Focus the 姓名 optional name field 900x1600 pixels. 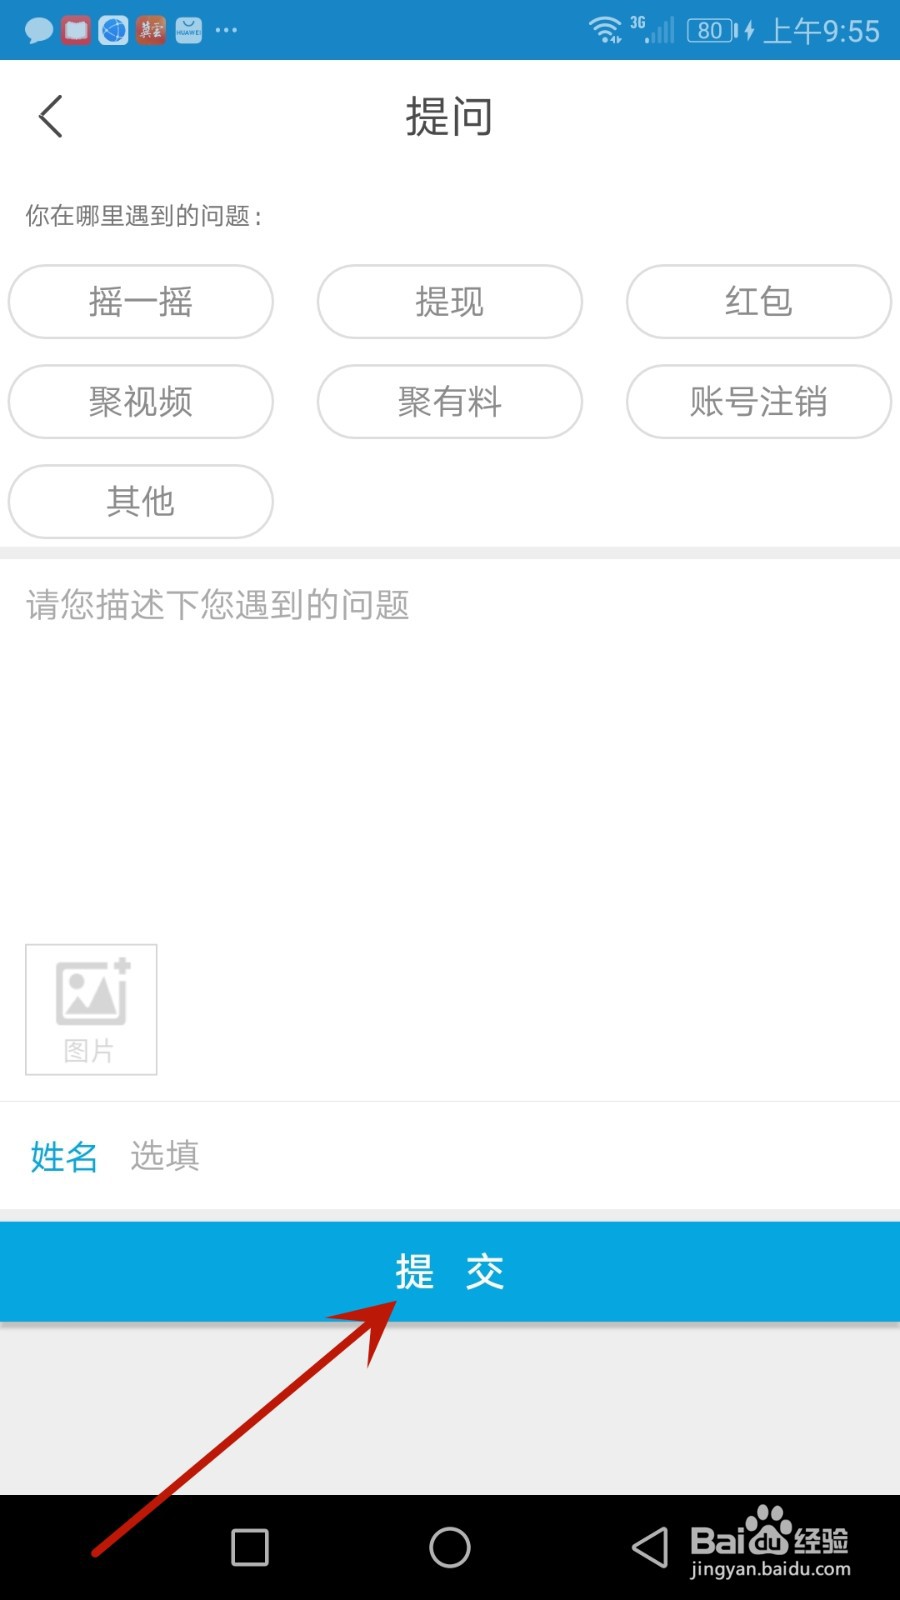tap(450, 1156)
